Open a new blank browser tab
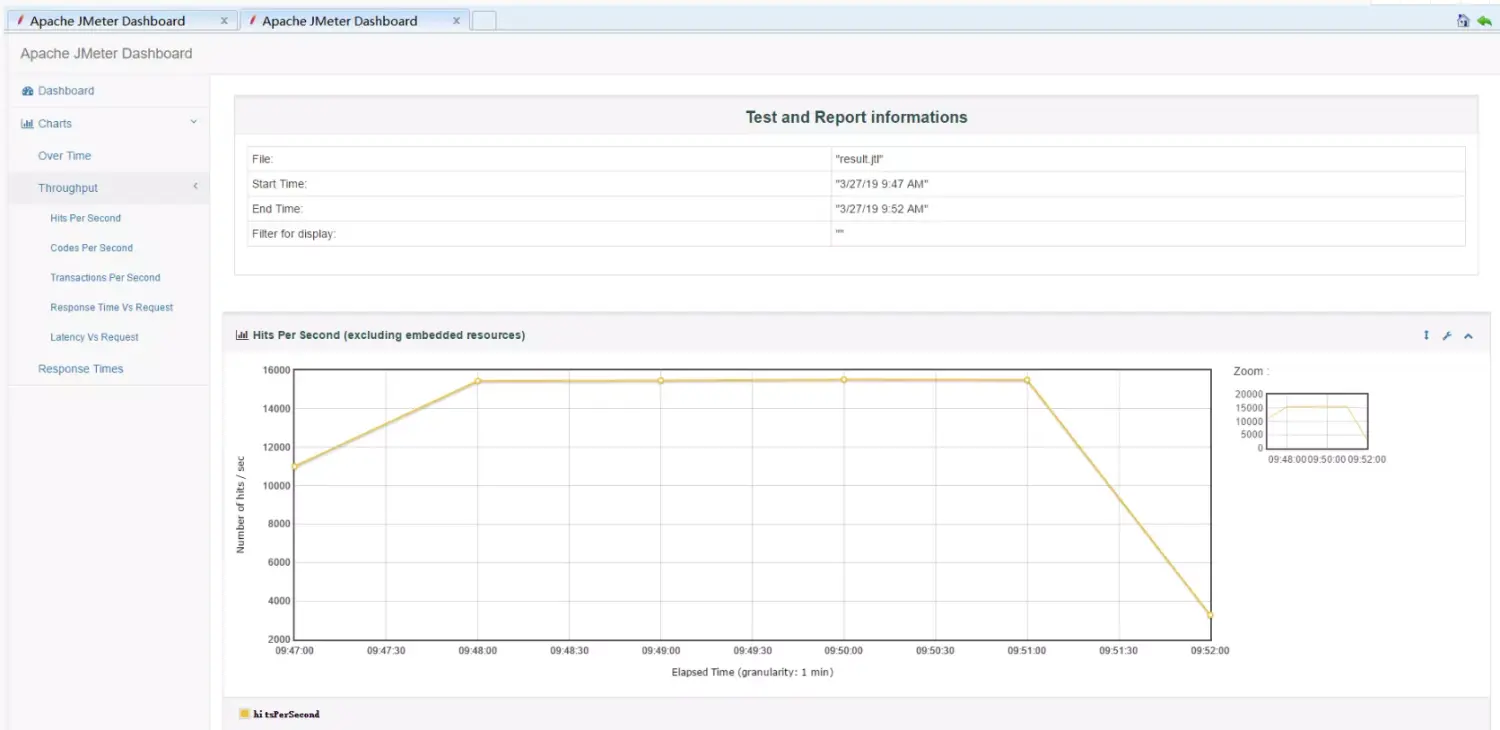The width and height of the screenshot is (1500, 730). tap(484, 21)
